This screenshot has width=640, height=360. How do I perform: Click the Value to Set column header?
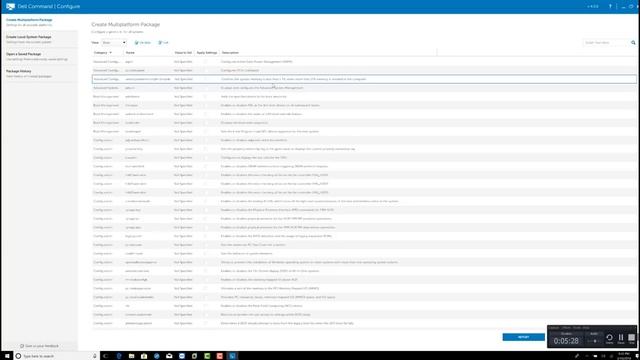pyautogui.click(x=183, y=53)
